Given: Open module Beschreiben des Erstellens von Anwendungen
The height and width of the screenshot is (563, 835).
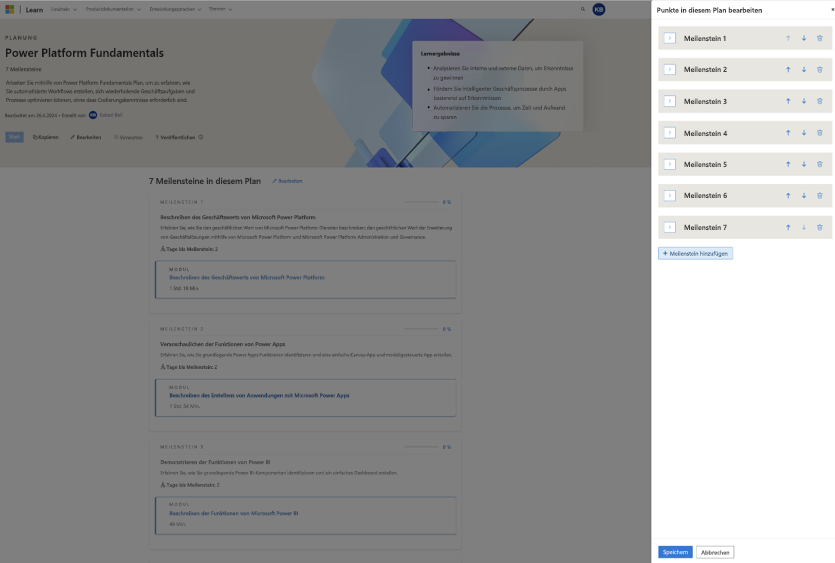Looking at the screenshot, I should pyautogui.click(x=259, y=395).
